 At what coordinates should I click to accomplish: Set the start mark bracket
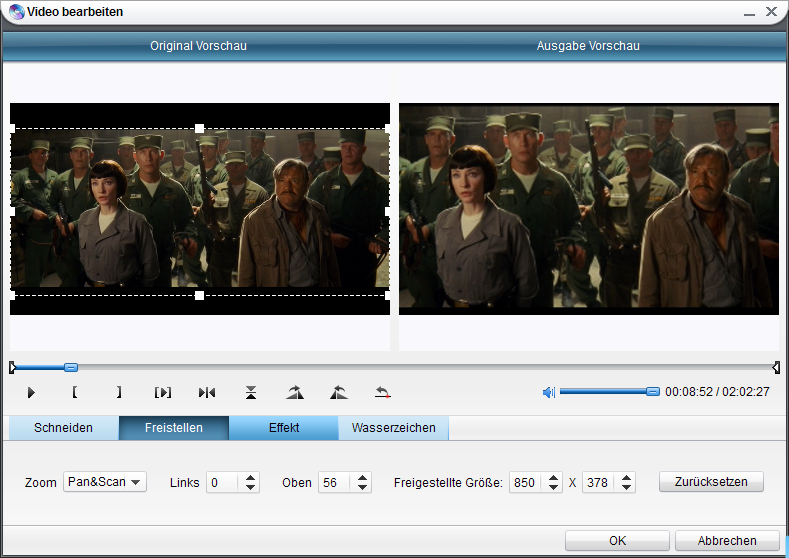75,393
